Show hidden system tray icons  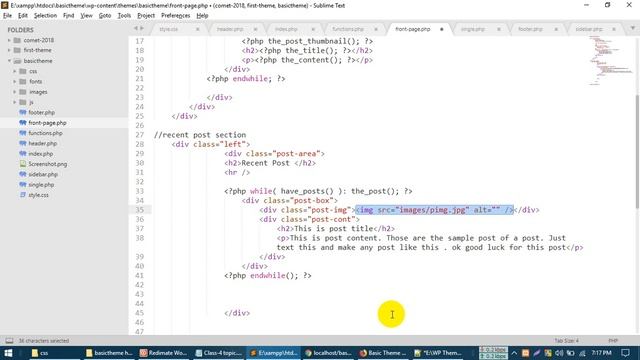514,353
